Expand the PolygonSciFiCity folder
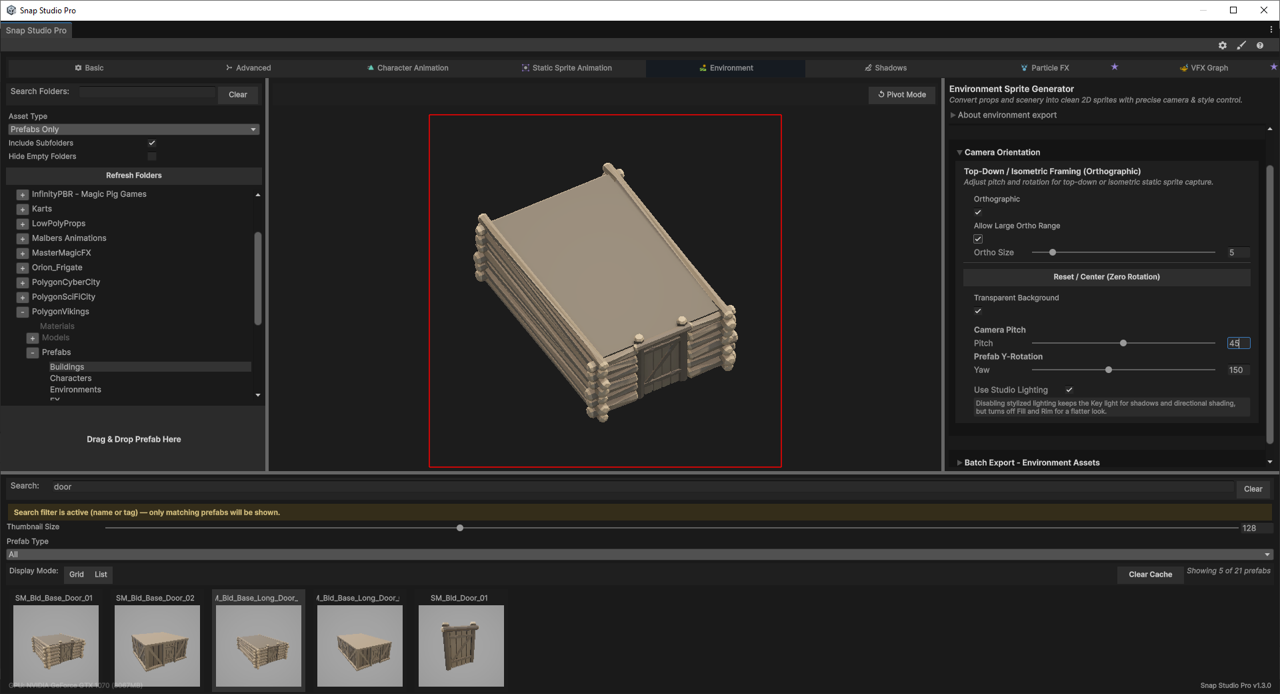The width and height of the screenshot is (1280, 694). click(22, 297)
